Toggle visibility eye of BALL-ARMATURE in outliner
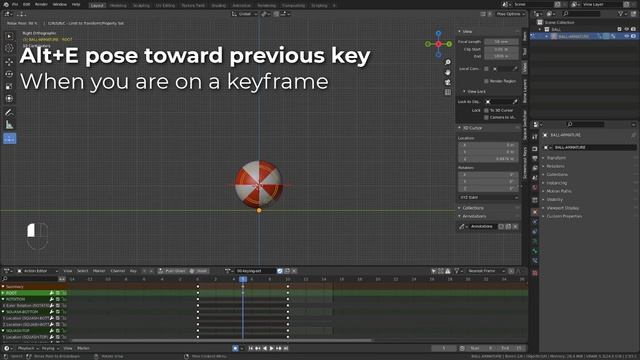The image size is (640, 360). coord(627,36)
